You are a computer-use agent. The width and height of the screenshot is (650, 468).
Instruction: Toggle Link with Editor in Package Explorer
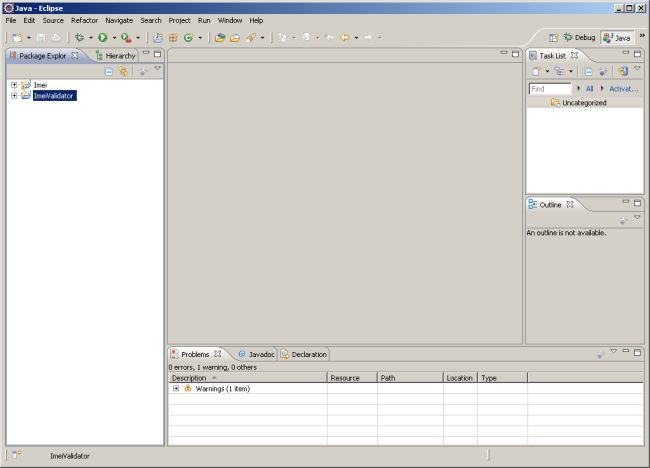(x=123, y=72)
